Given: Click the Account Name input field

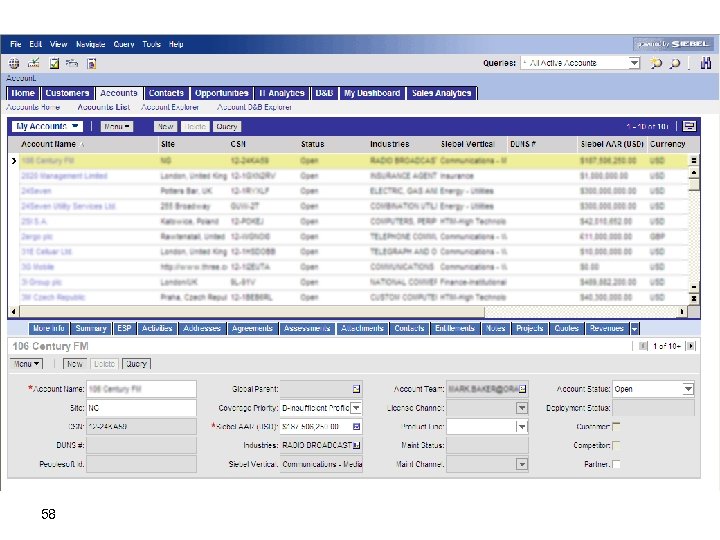Looking at the screenshot, I should click(141, 389).
